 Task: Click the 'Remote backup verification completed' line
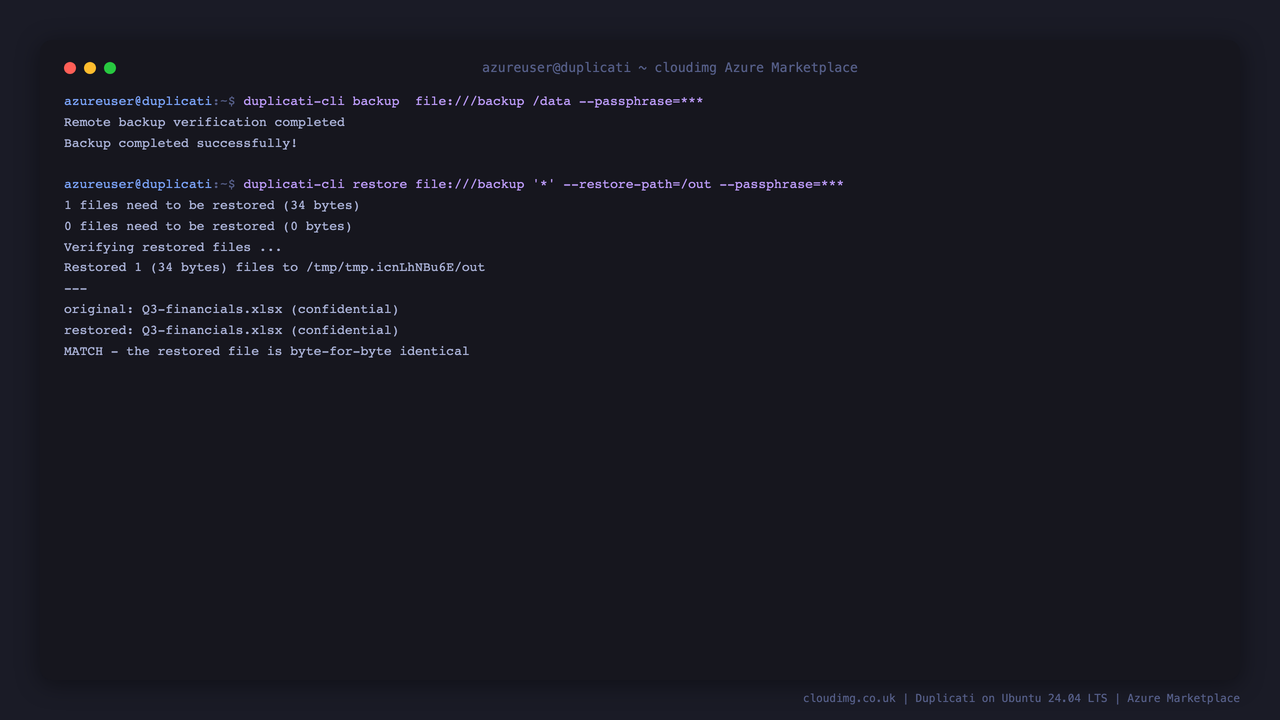pos(204,122)
